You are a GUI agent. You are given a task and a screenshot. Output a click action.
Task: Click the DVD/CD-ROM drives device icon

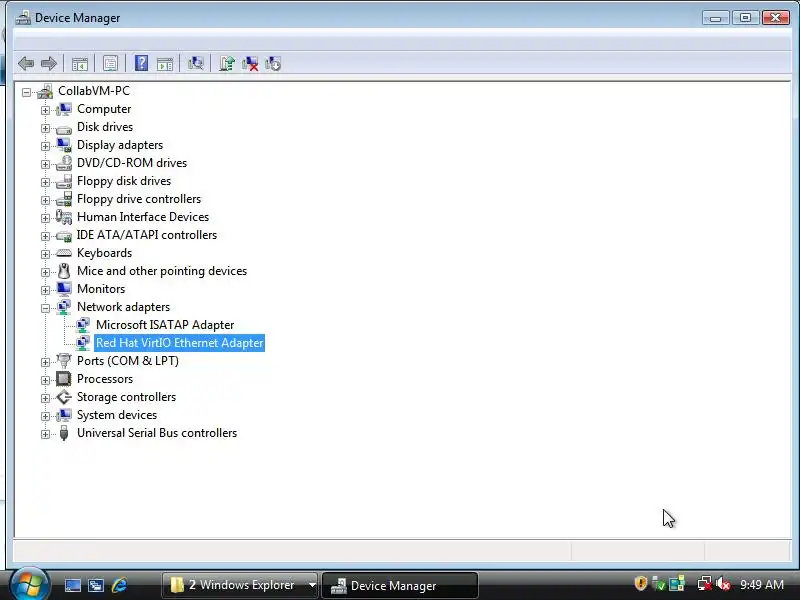coord(64,163)
